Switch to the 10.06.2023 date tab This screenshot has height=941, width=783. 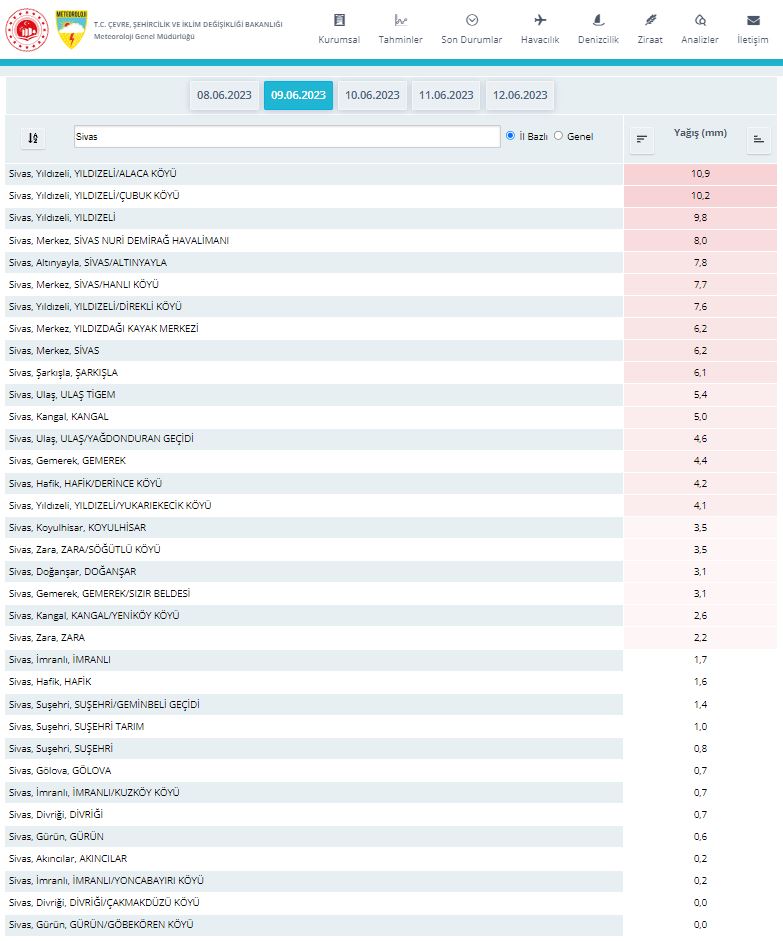372,95
